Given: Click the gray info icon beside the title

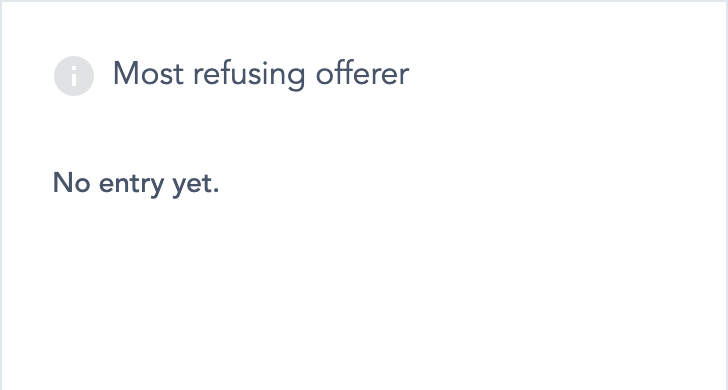Looking at the screenshot, I should 74,76.
